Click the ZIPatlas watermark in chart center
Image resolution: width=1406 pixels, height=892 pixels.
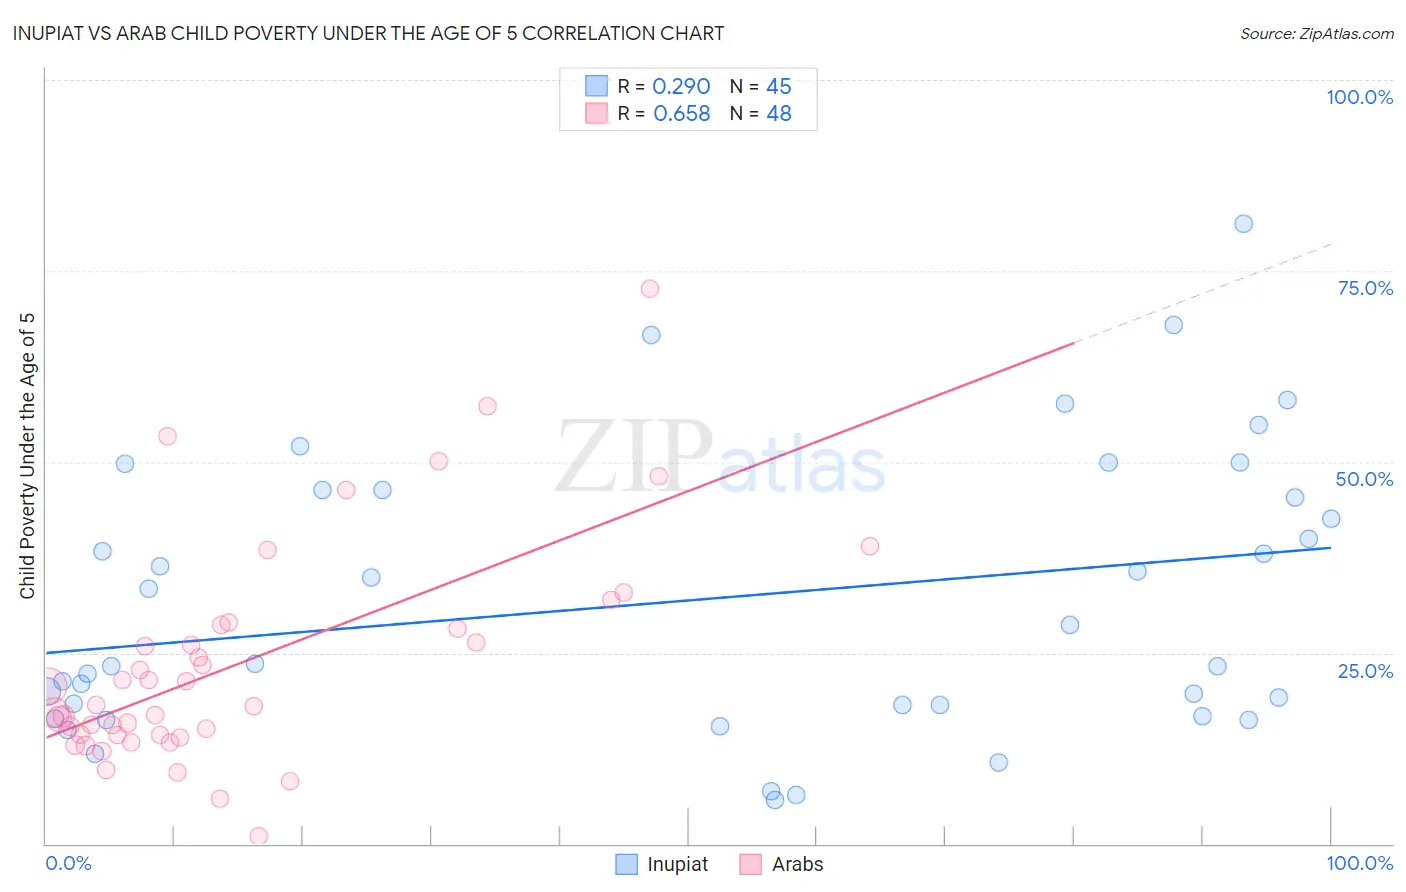point(720,457)
